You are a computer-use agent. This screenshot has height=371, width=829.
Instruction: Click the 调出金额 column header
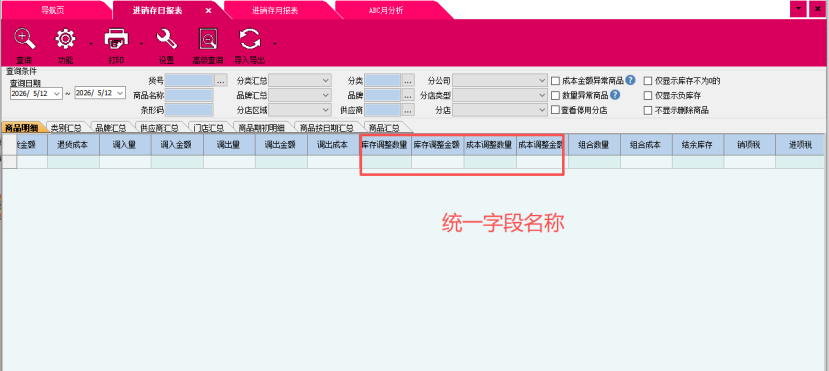[x=281, y=145]
